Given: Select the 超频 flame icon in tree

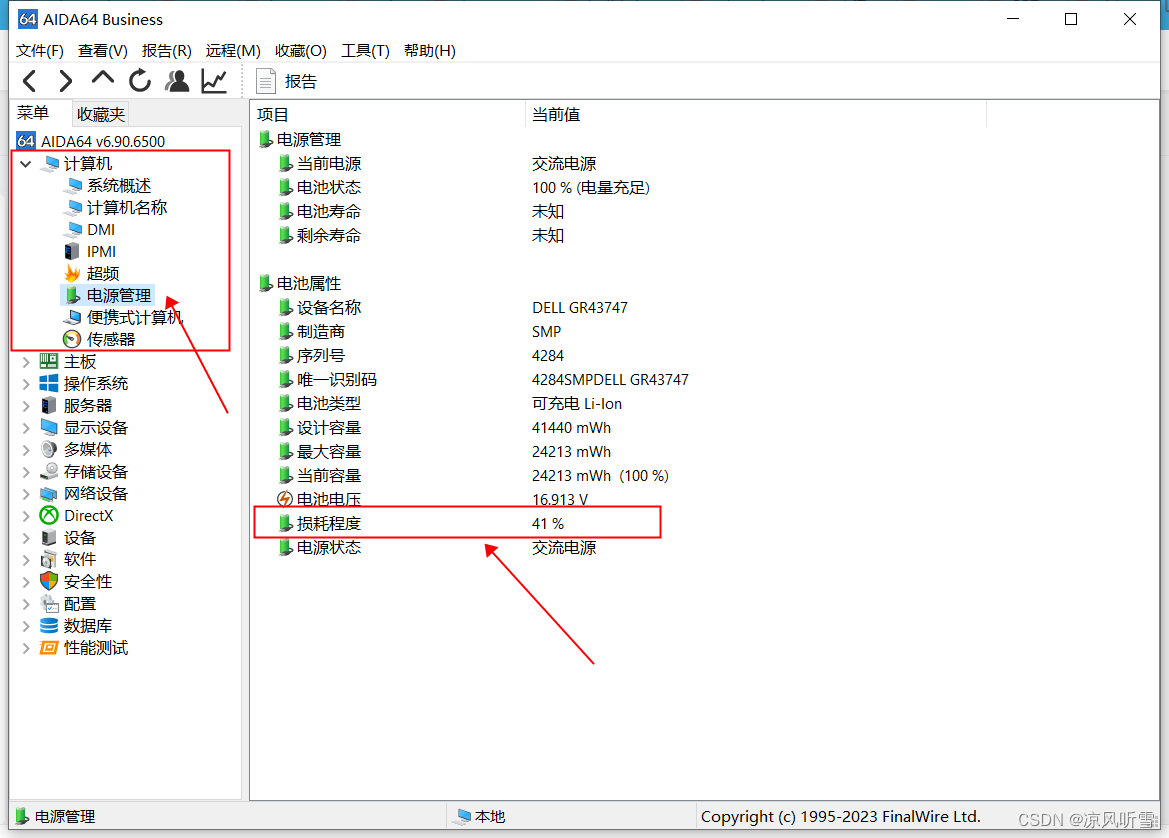Looking at the screenshot, I should tap(72, 273).
